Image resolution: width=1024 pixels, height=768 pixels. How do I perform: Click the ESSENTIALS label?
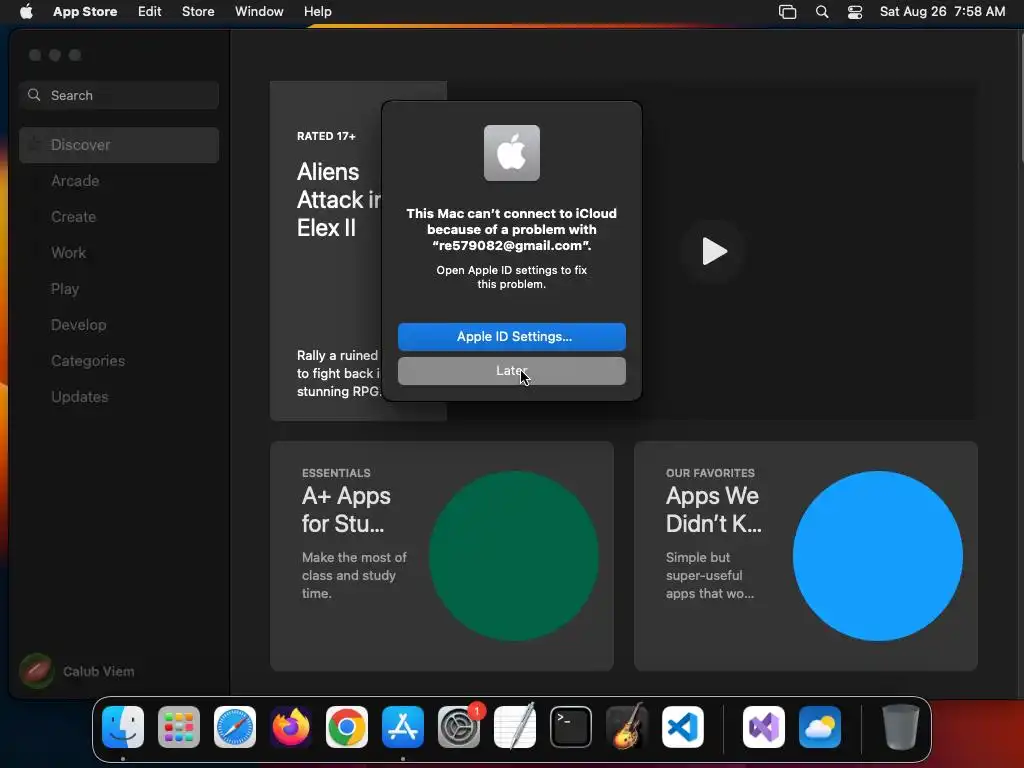[x=336, y=473]
